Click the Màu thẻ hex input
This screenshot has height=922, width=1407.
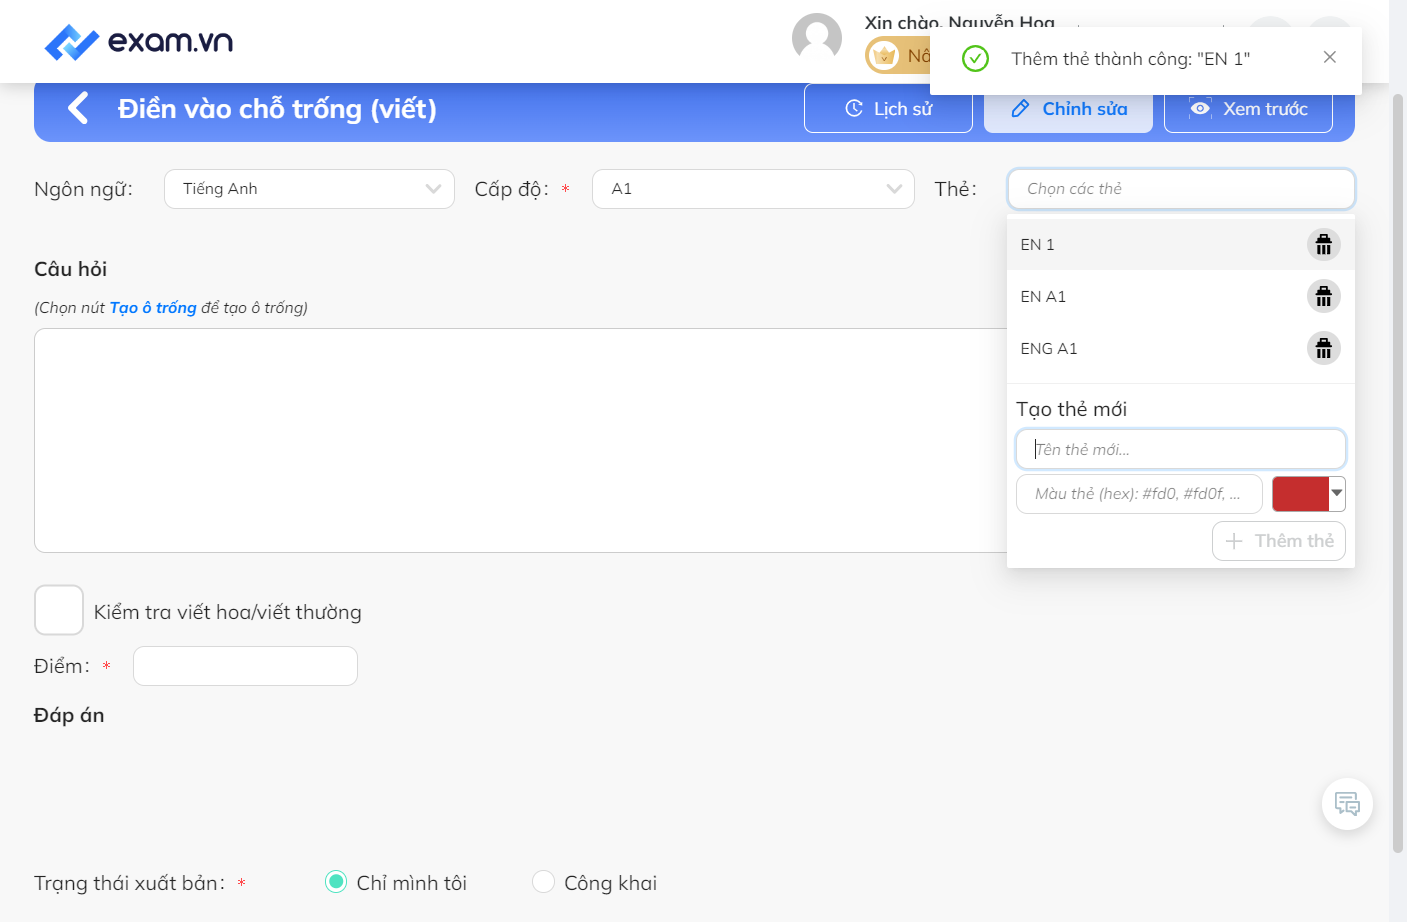point(1139,494)
